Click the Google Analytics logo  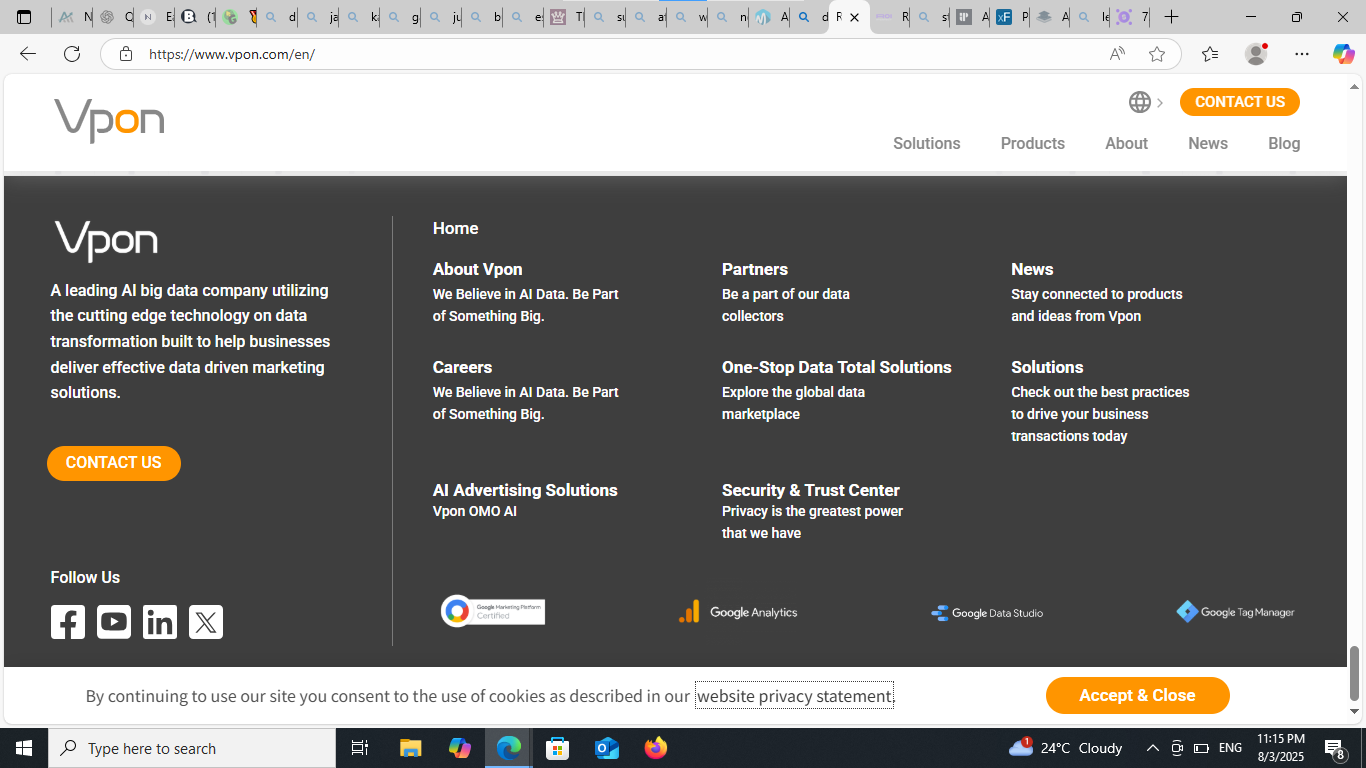[x=738, y=612]
